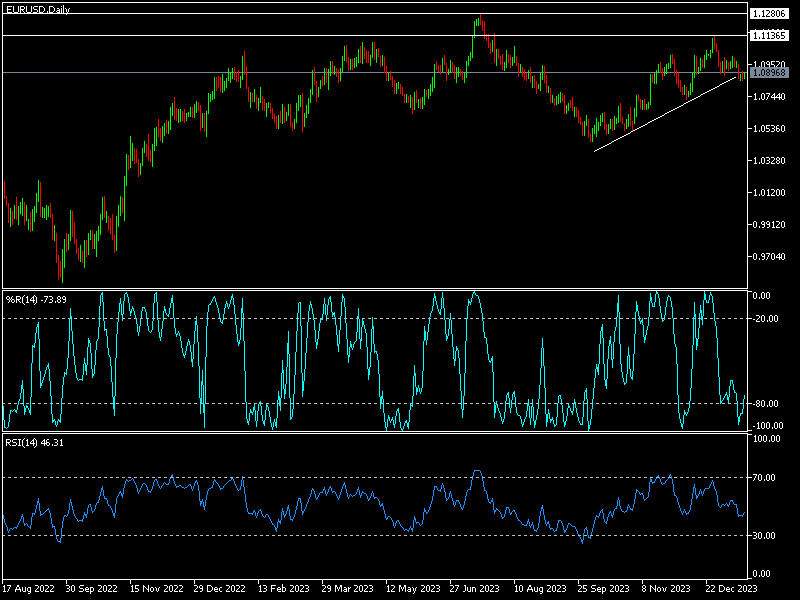
Task: Select the RSI(14) 46.31 indicator label
Action: pos(34,442)
